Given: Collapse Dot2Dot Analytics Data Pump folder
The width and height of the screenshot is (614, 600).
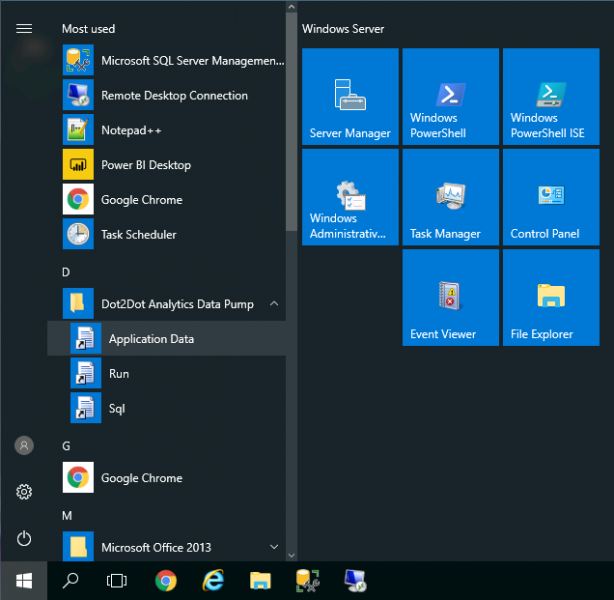Looking at the screenshot, I should click(x=170, y=304).
